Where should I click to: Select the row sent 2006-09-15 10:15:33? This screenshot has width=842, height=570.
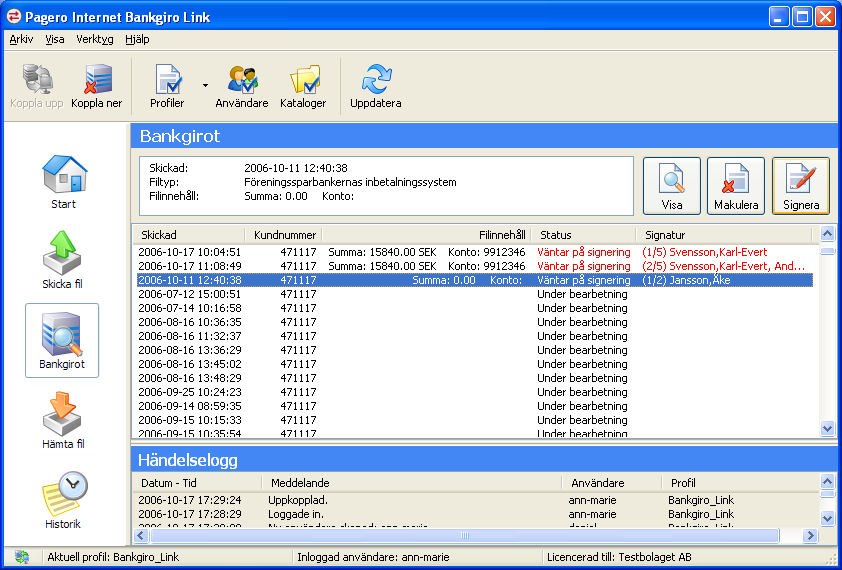(473, 420)
